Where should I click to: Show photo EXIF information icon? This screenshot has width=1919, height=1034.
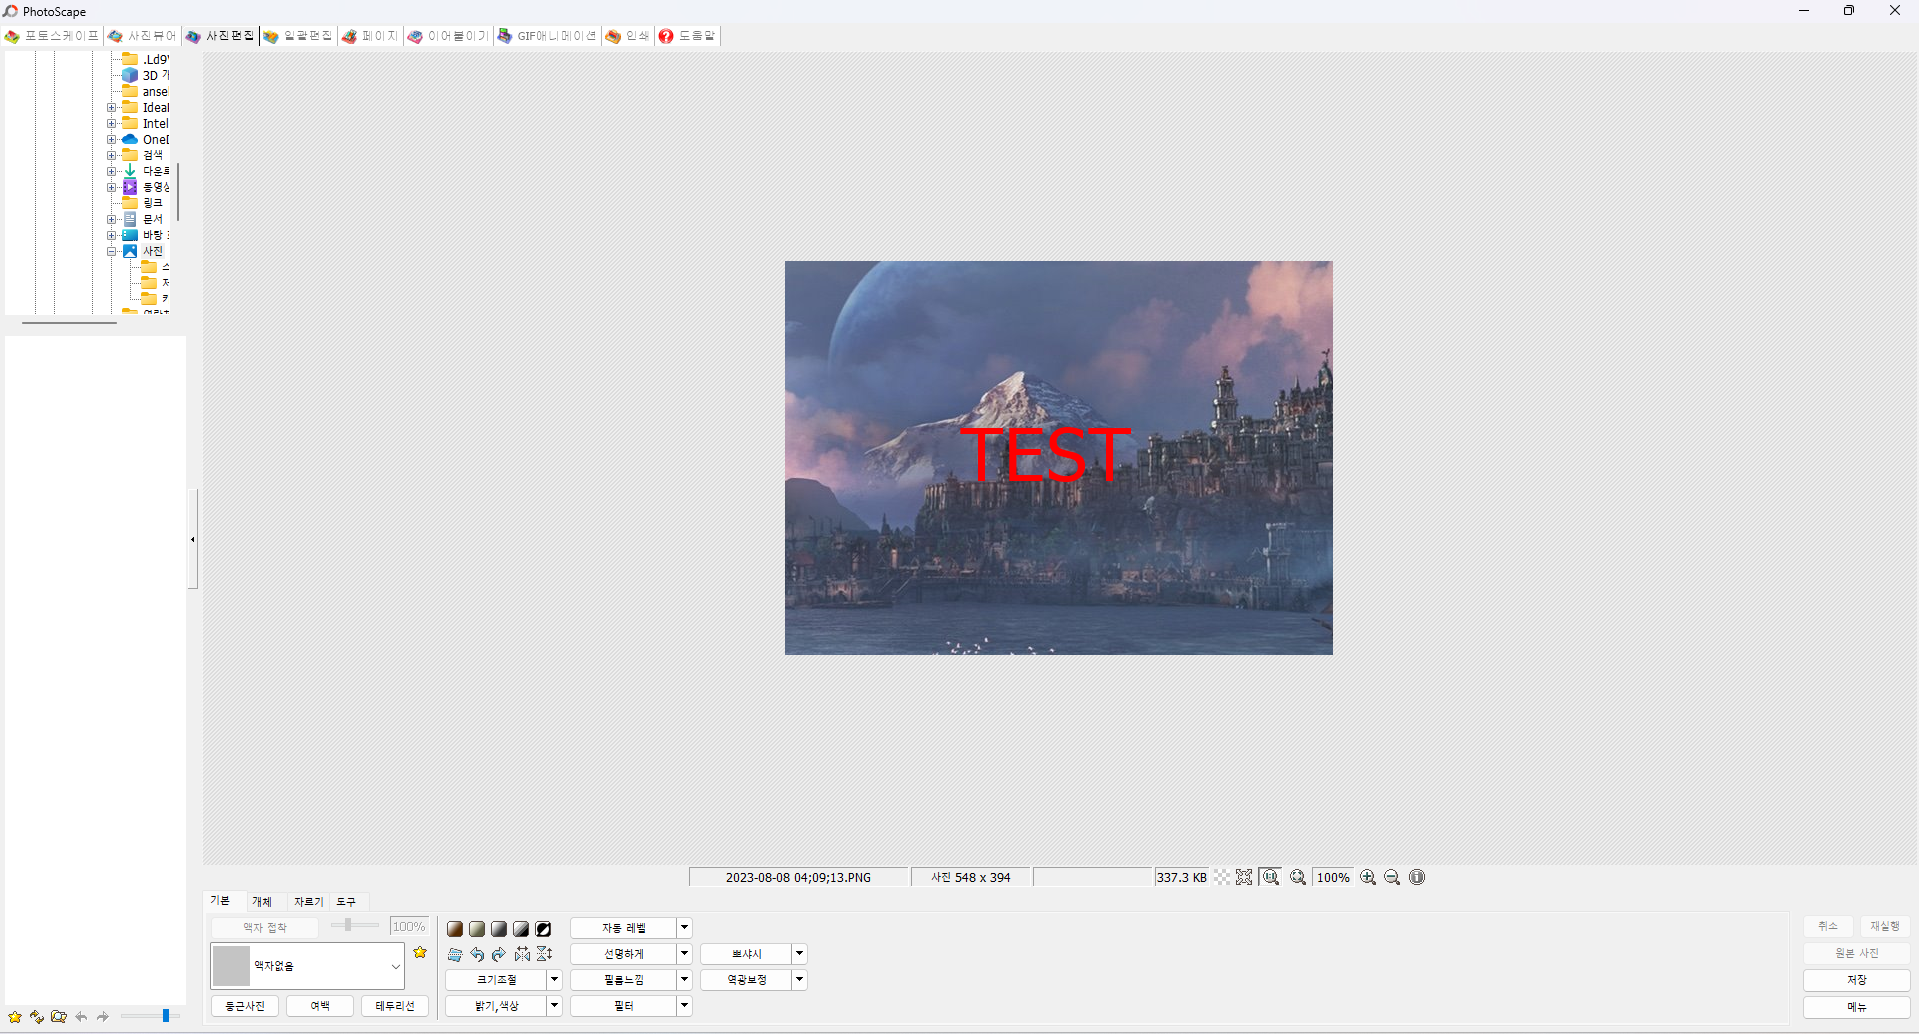point(1417,877)
